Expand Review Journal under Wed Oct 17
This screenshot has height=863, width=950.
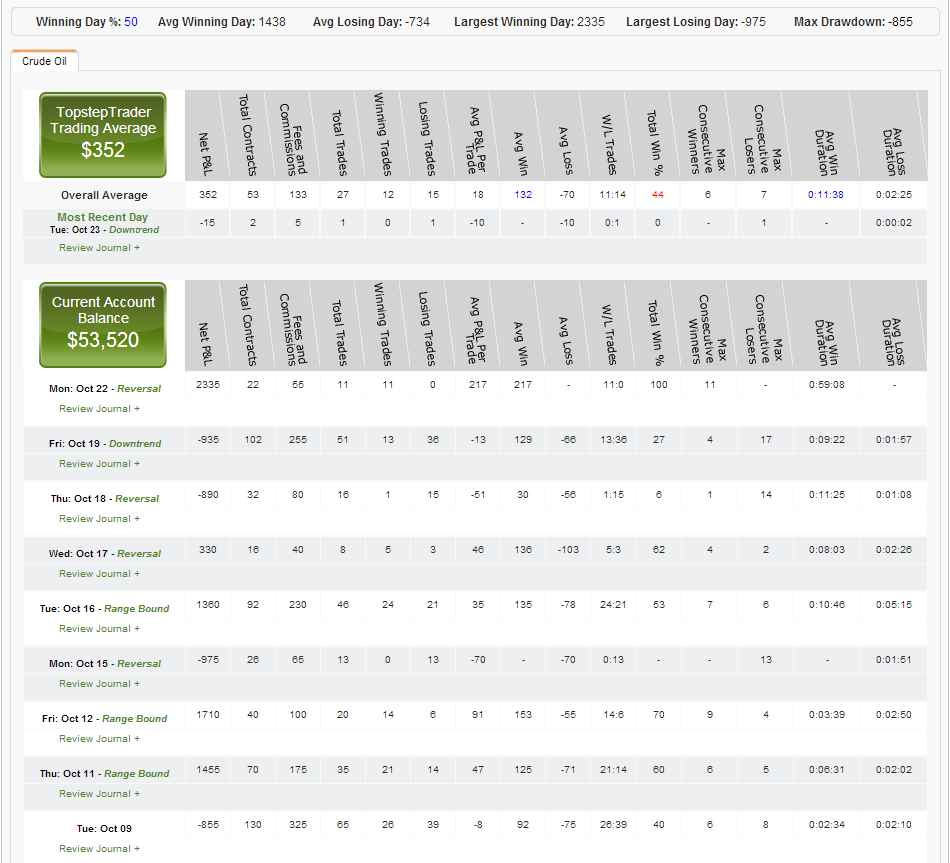[x=99, y=574]
